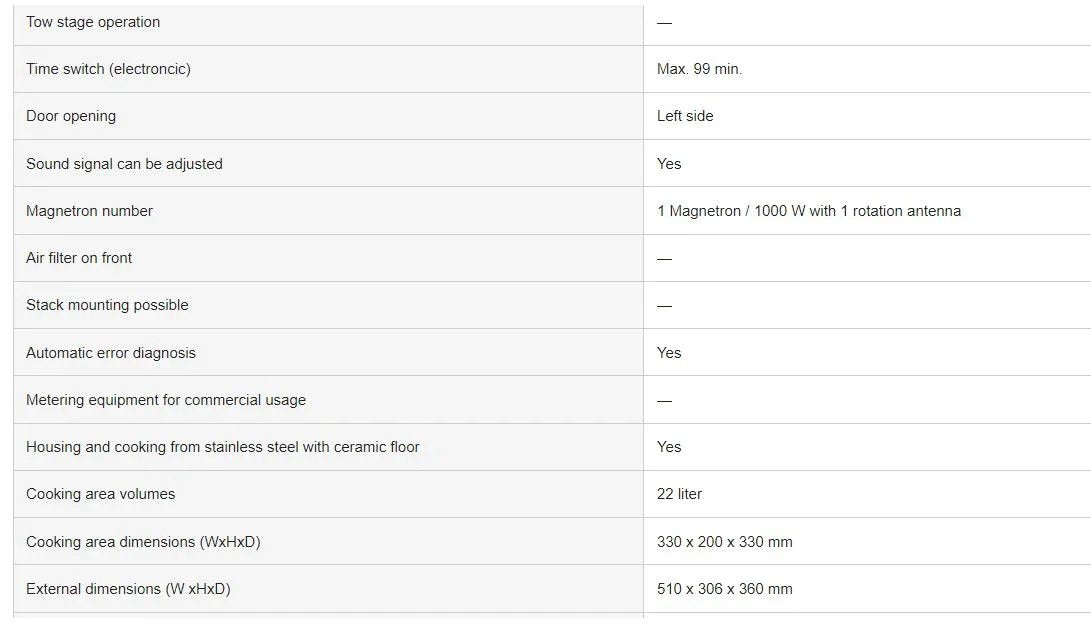Click the 'Max. 99 min.' value
Image resolution: width=1091 pixels, height=626 pixels.
pyautogui.click(x=699, y=69)
